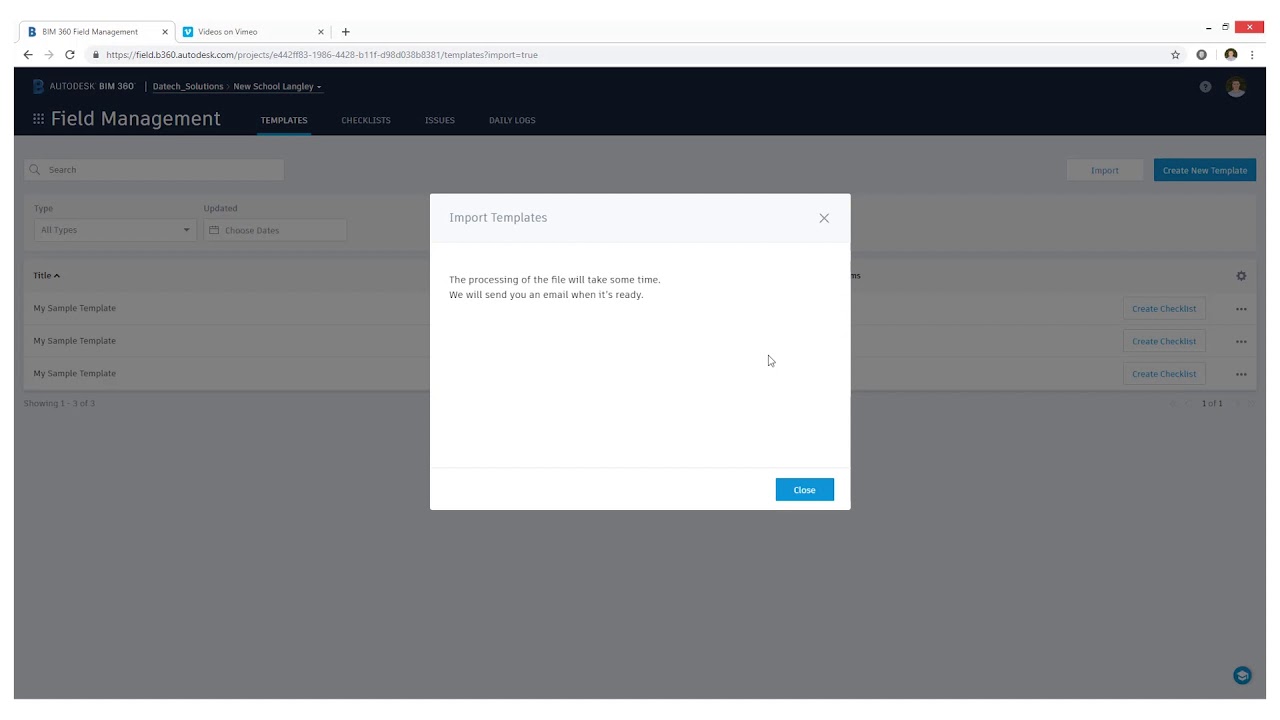This screenshot has height=720, width=1280.
Task: Open a new browser tab with plus
Action: [346, 32]
